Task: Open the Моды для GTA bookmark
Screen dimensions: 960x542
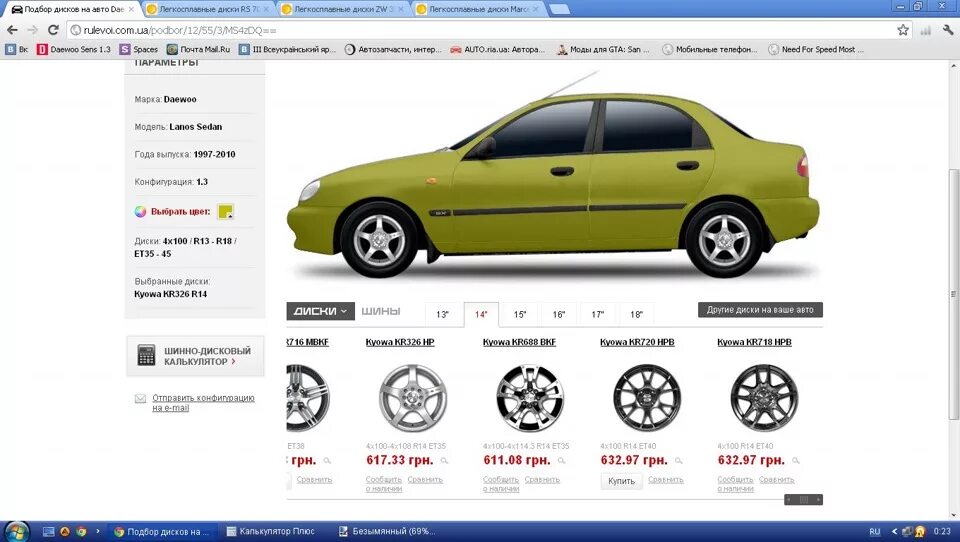Action: coord(603,50)
